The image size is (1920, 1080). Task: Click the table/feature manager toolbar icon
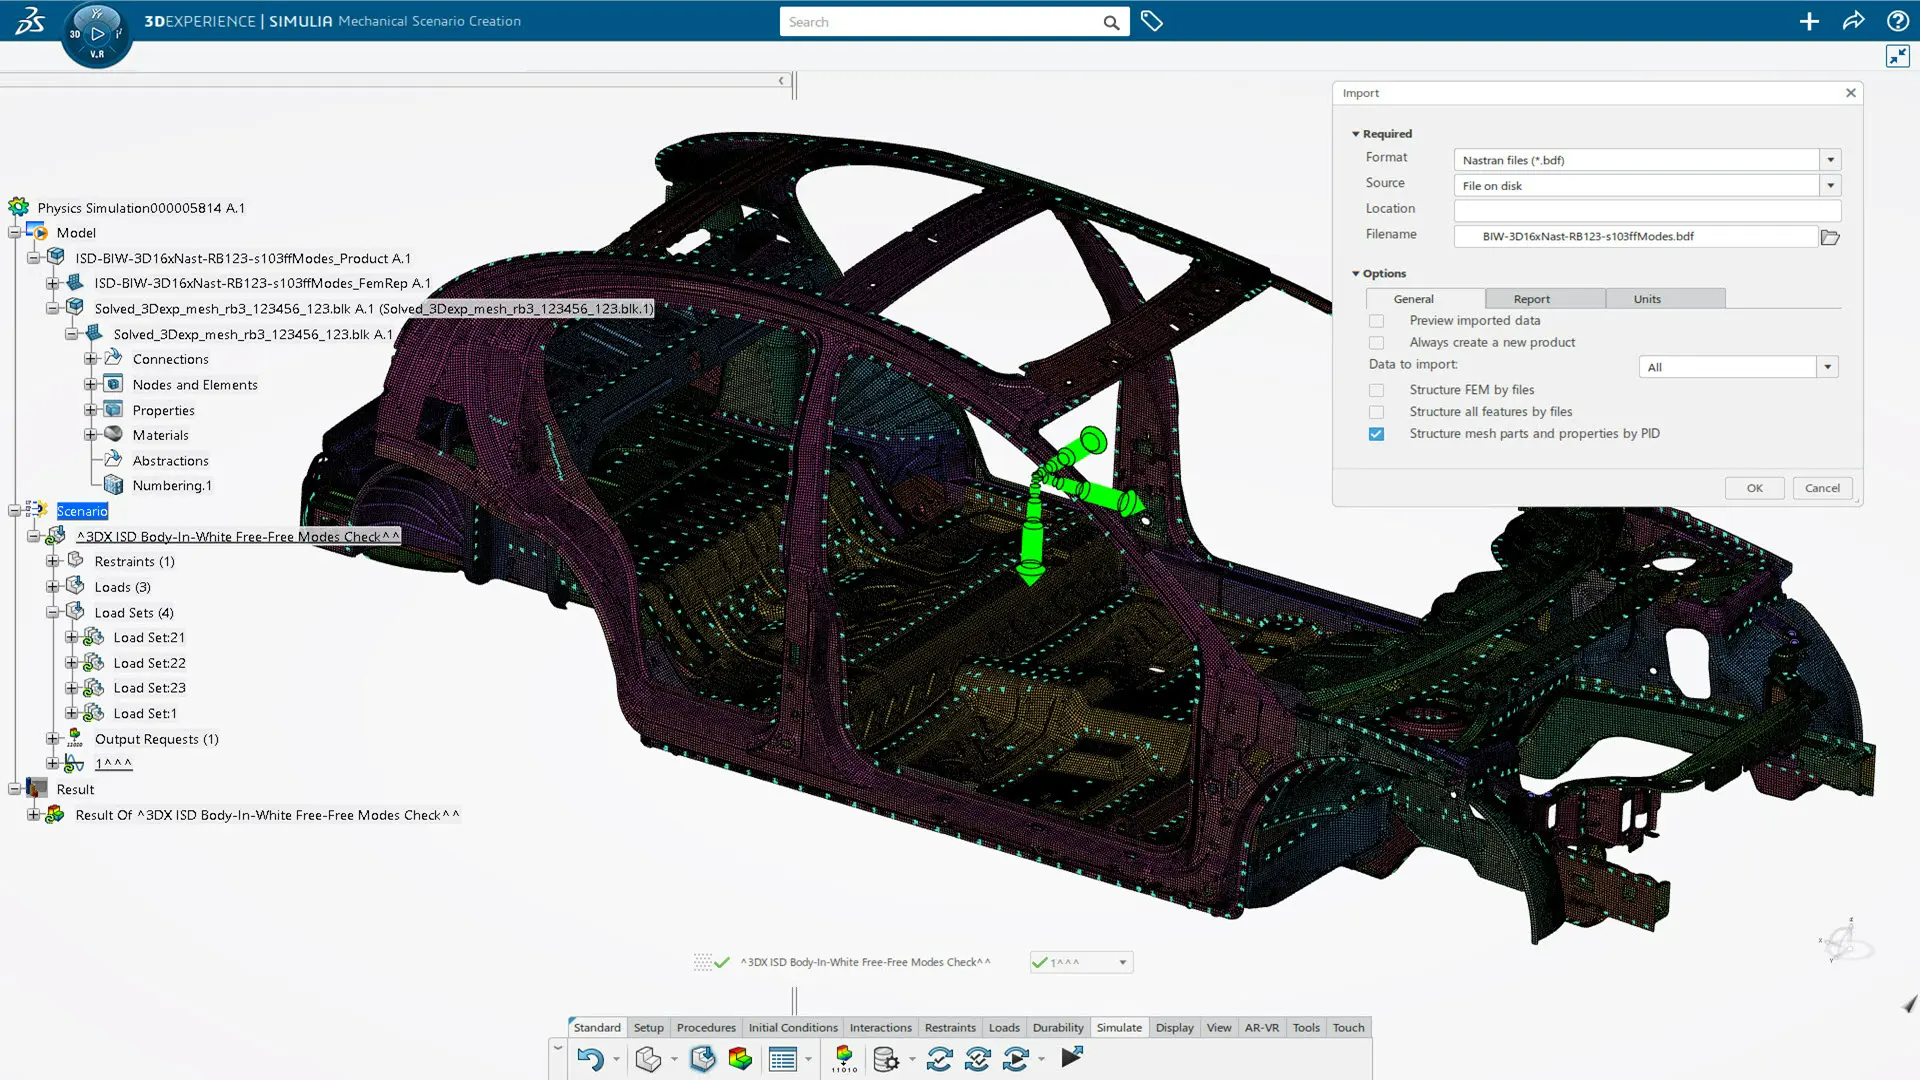(782, 1059)
